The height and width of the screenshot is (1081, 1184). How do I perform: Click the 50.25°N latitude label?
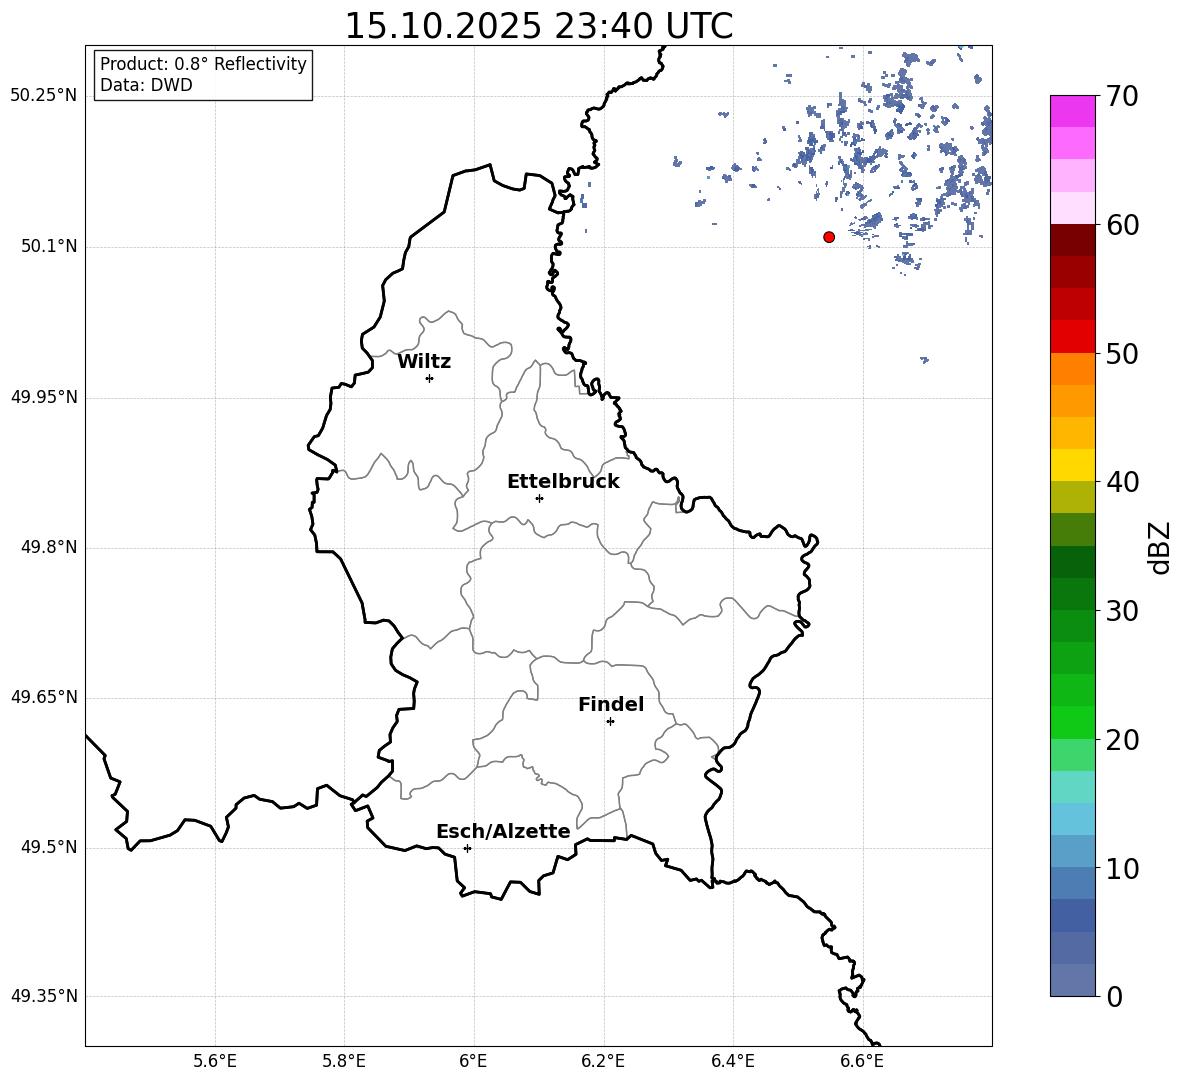coord(44,97)
